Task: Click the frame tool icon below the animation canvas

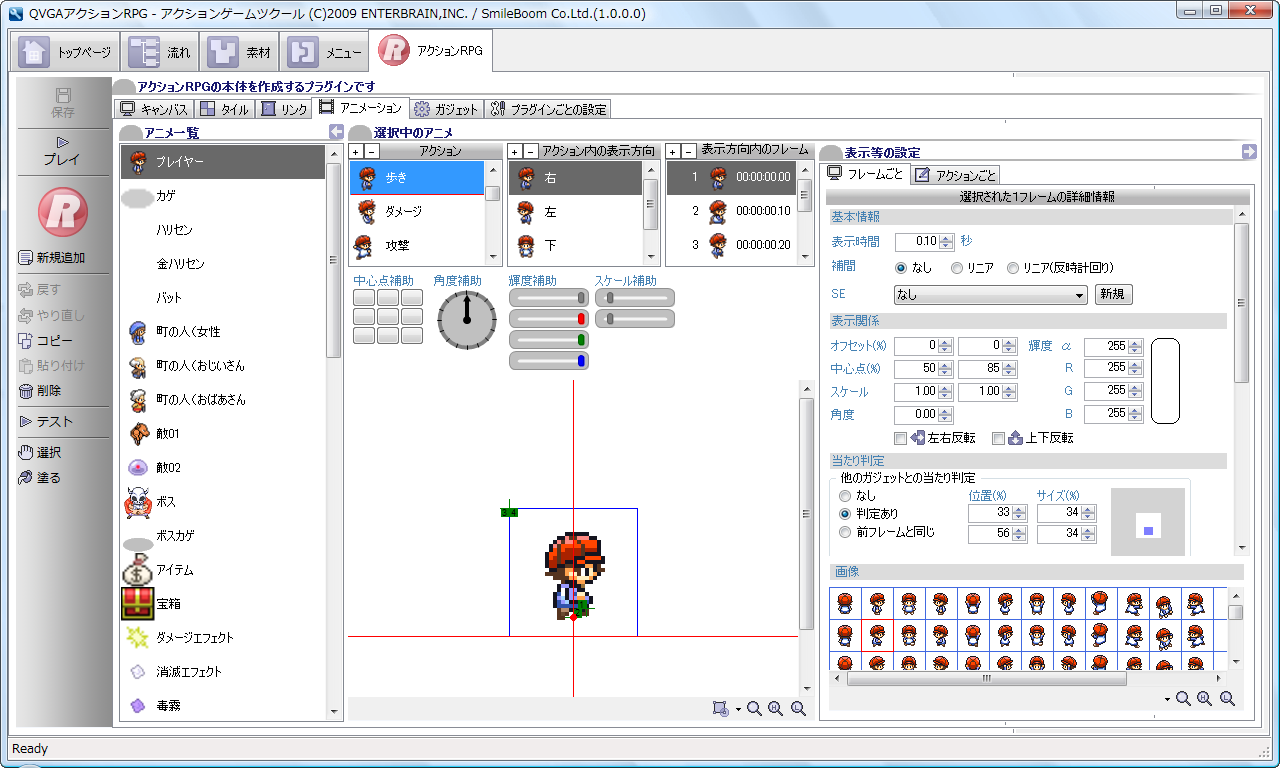Action: tap(721, 708)
